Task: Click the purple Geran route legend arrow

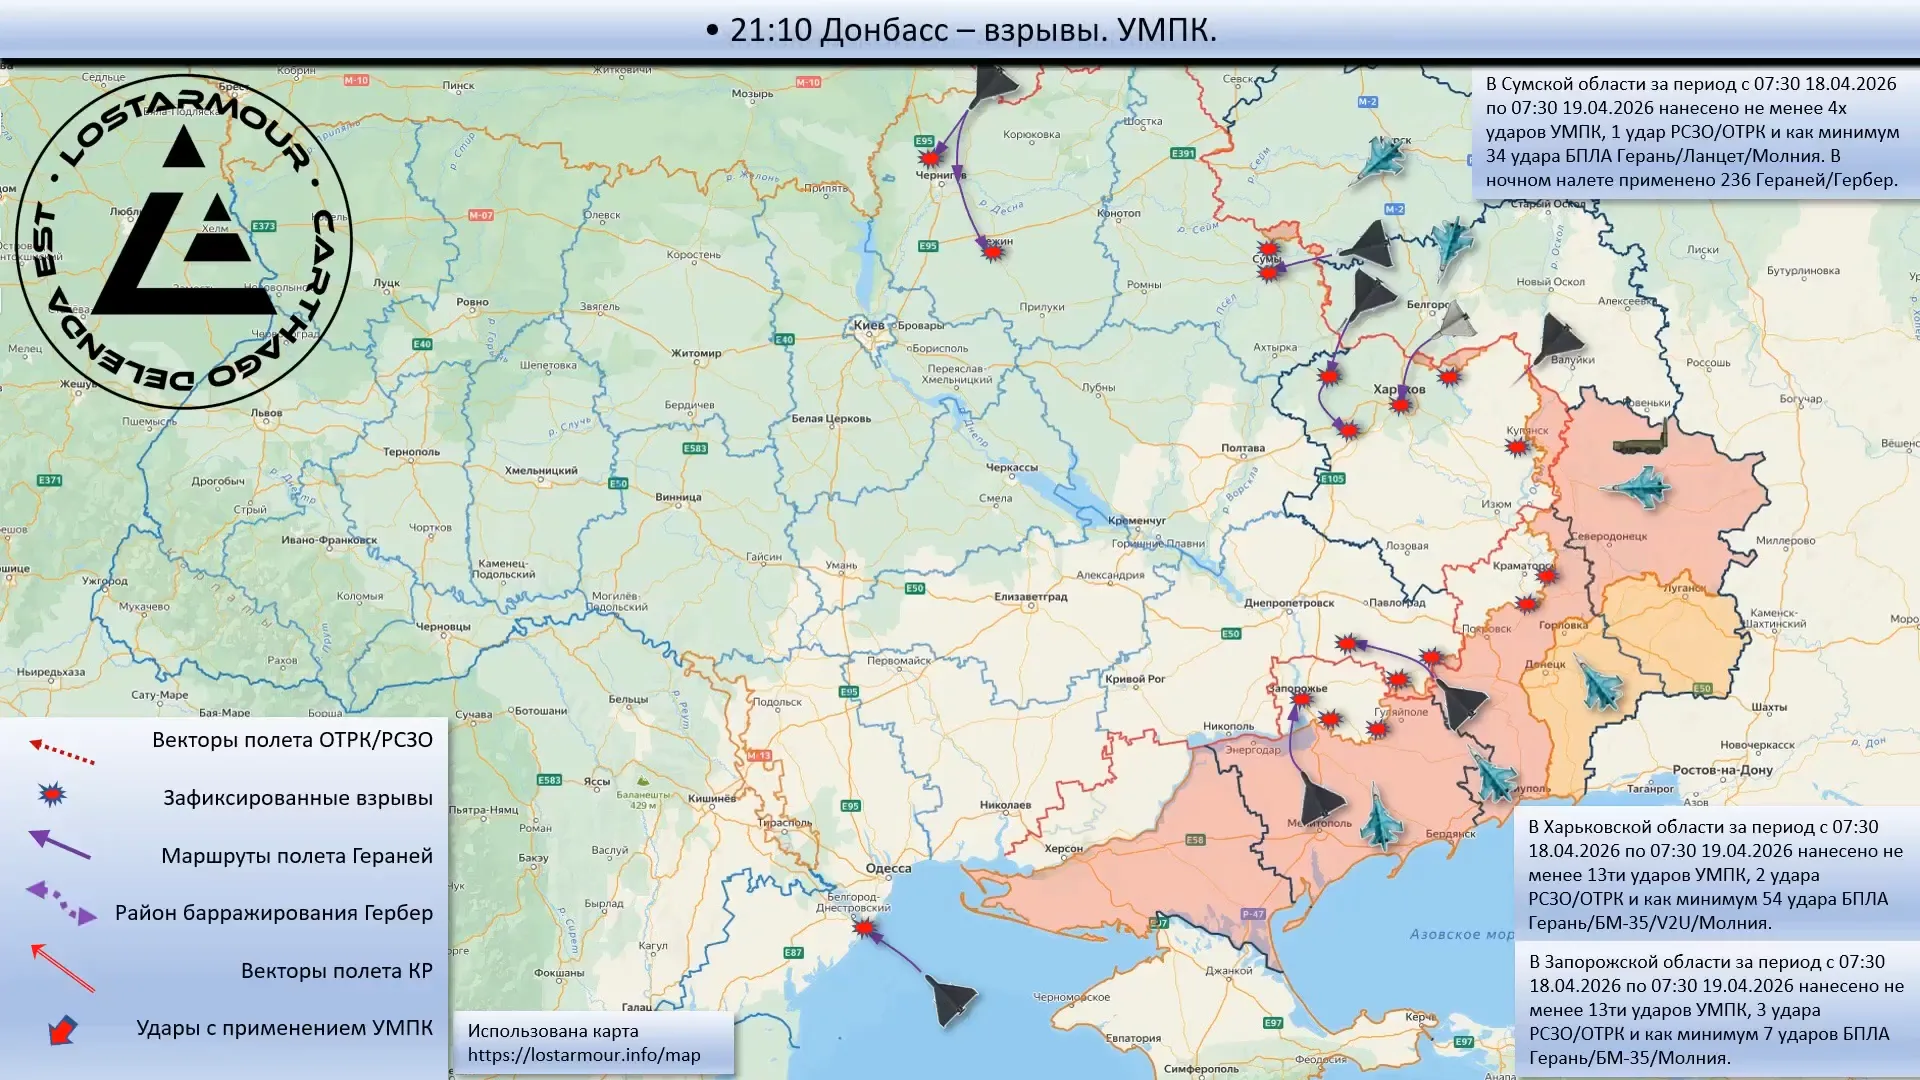Action: (60, 845)
